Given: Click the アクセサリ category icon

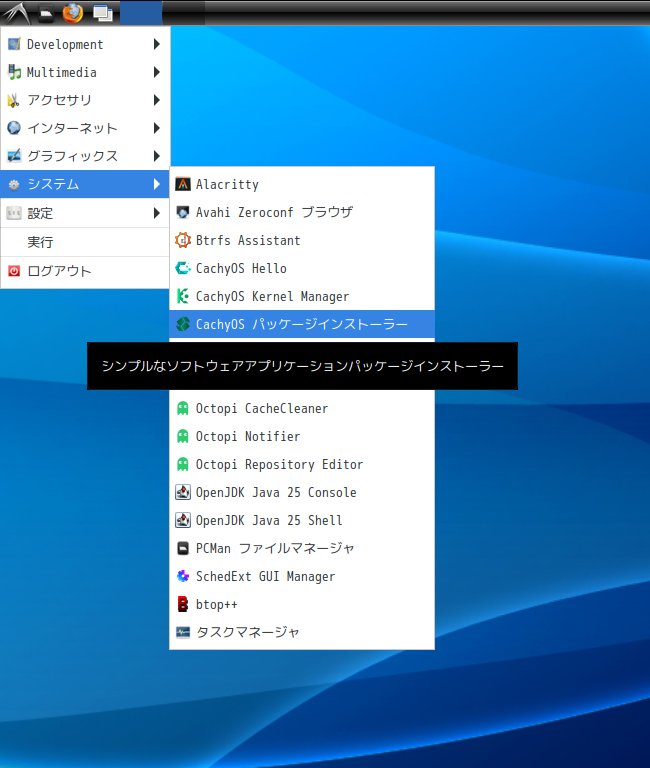Looking at the screenshot, I should 13,100.
